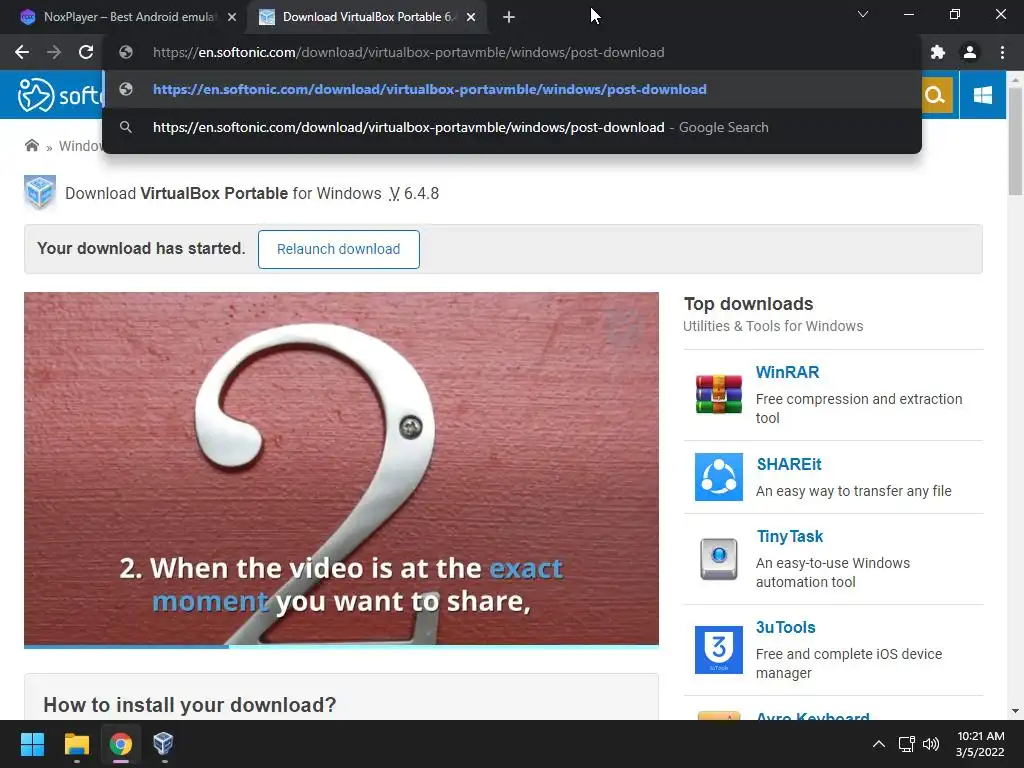The height and width of the screenshot is (768, 1024).
Task: Click the breadcrumb home icon
Action: pyautogui.click(x=31, y=146)
